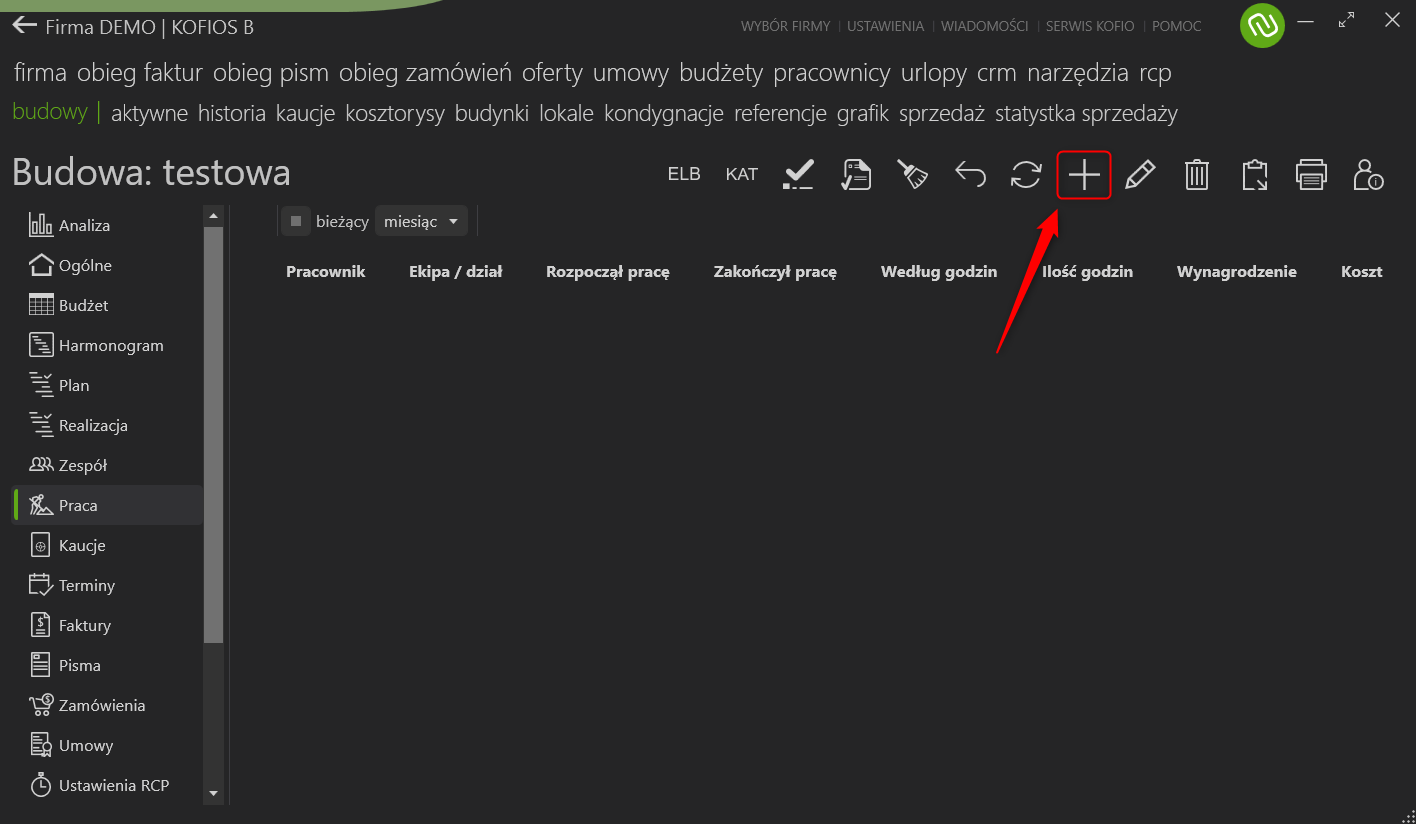The width and height of the screenshot is (1416, 824).
Task: Open the crm menu
Action: click(997, 73)
